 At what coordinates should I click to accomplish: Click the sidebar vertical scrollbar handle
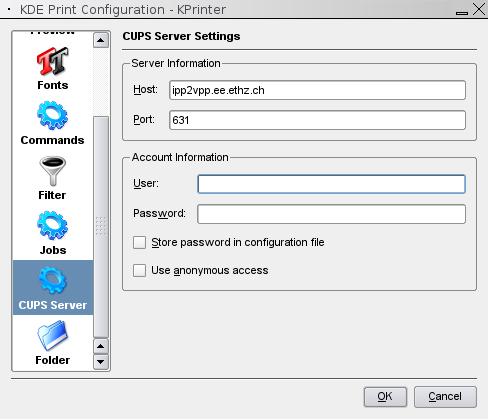tap(101, 227)
